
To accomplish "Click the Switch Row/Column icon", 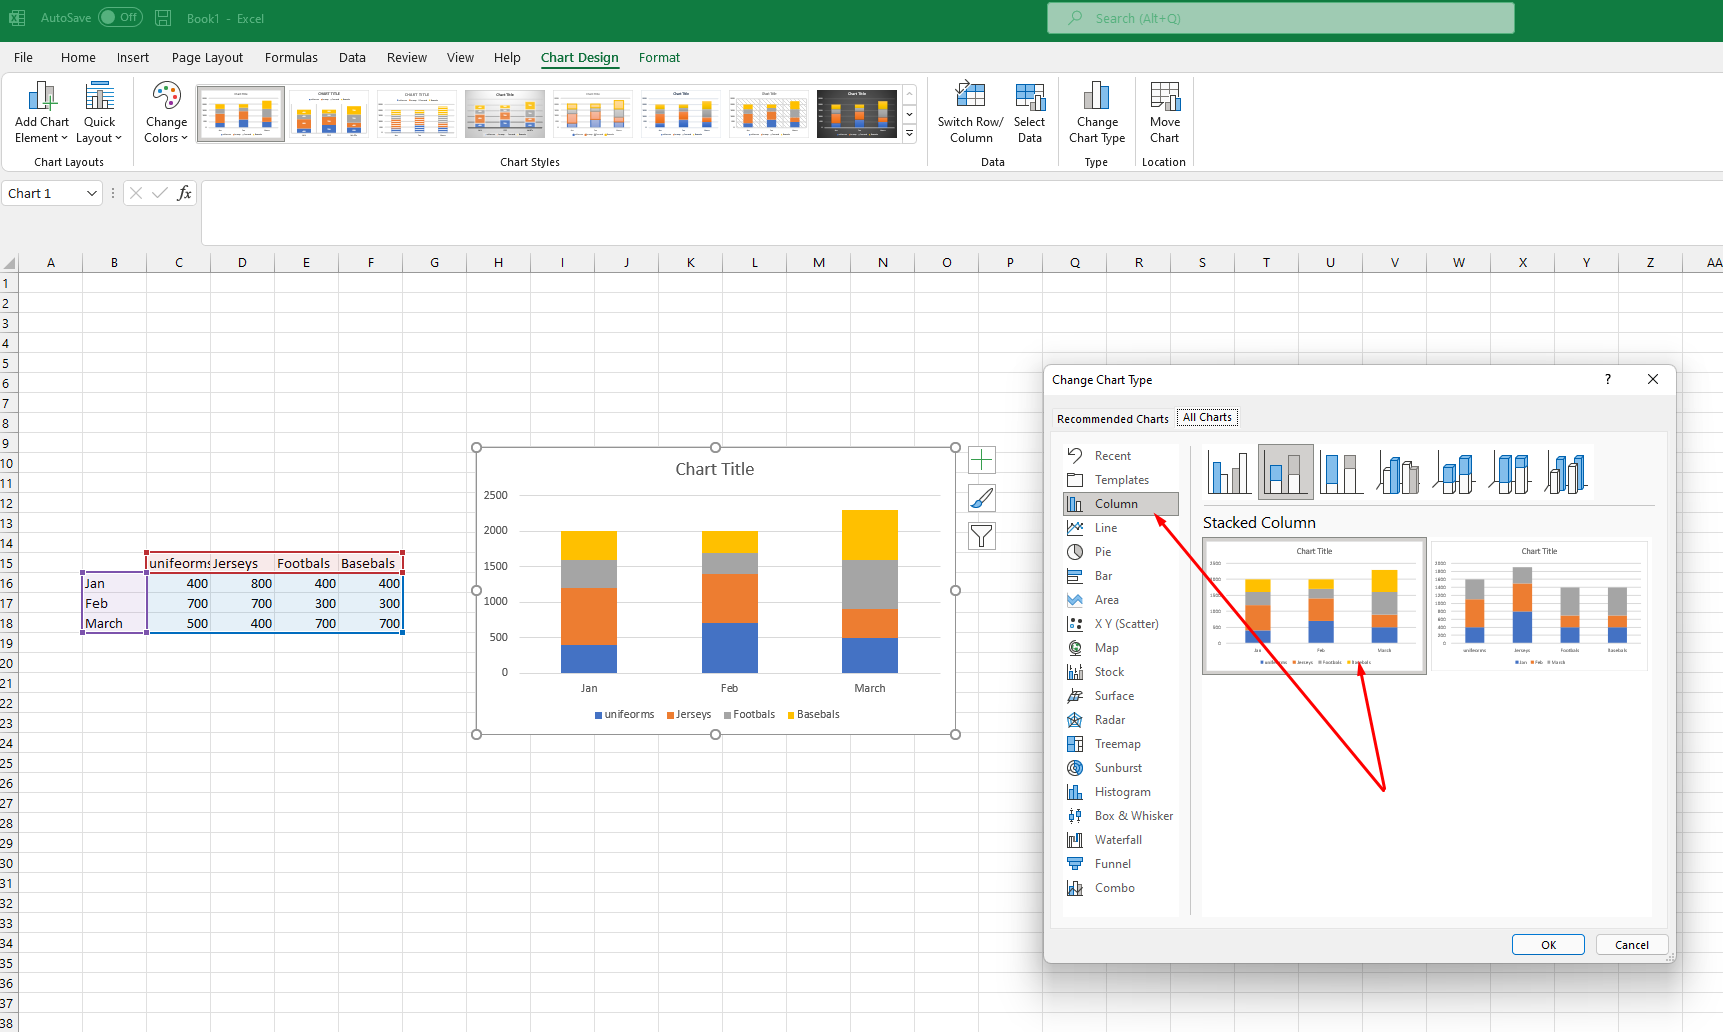I will click(x=970, y=97).
